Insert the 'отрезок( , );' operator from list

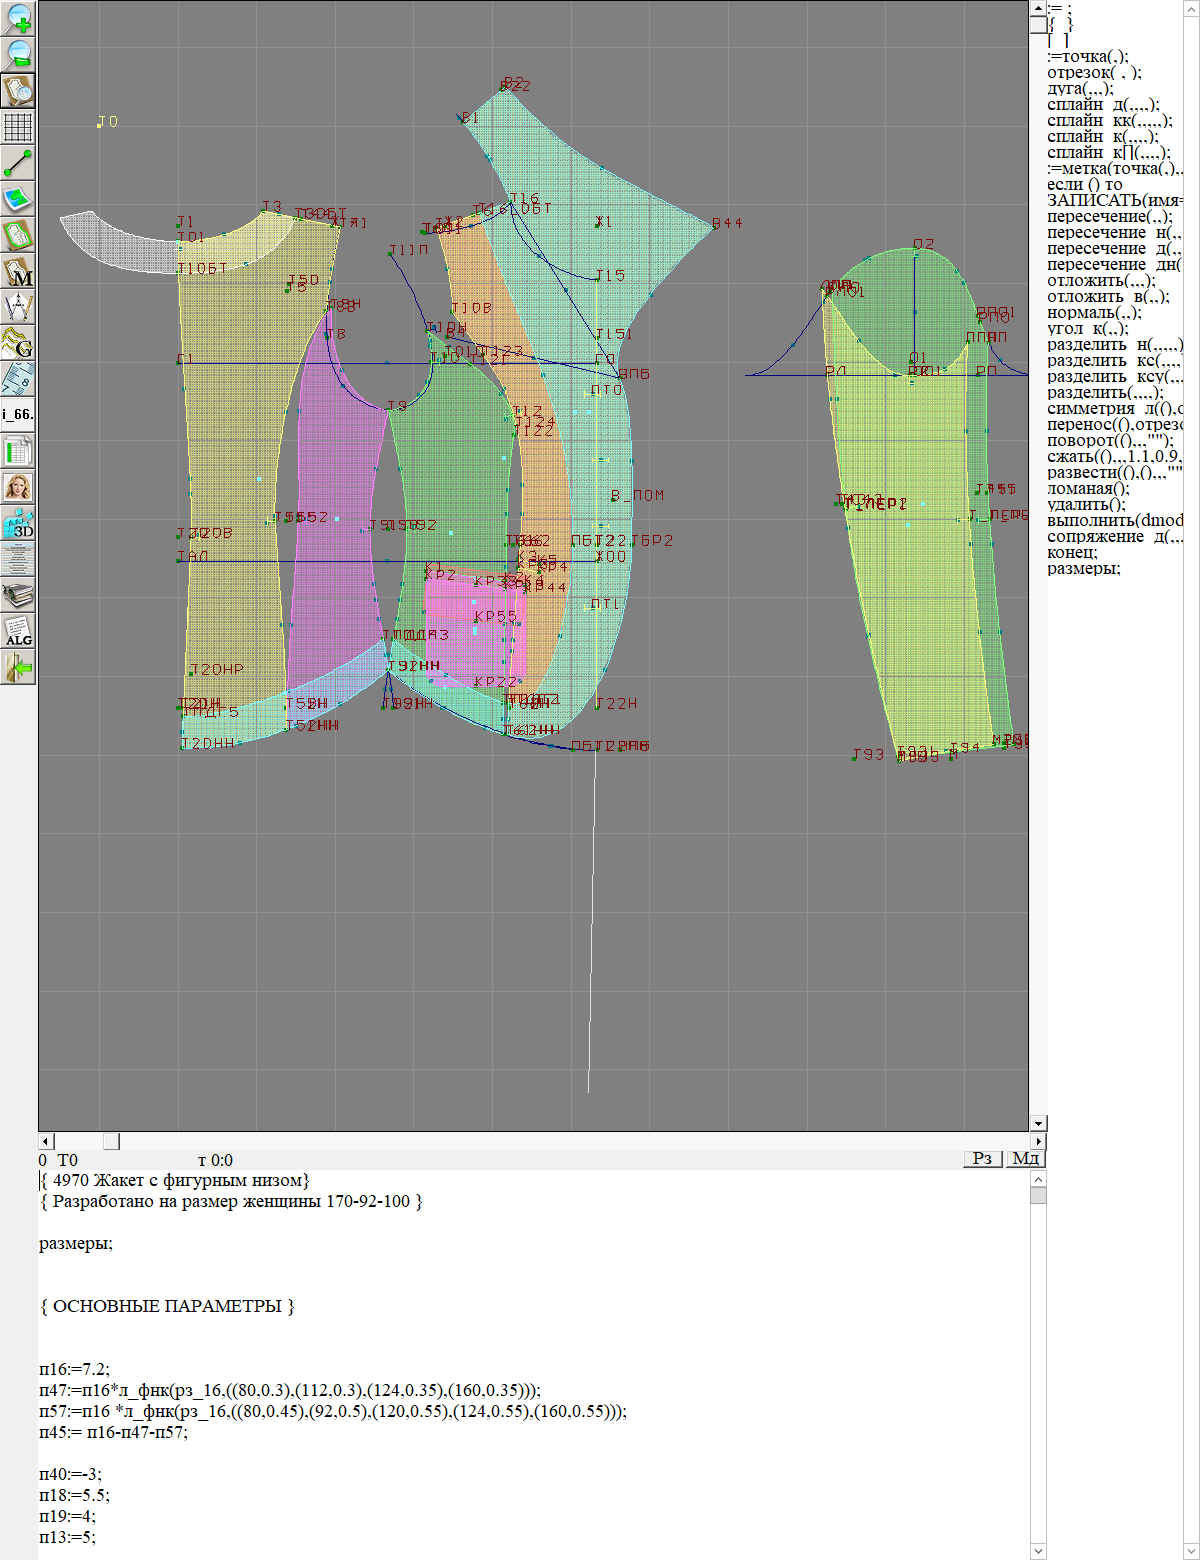tap(1094, 72)
